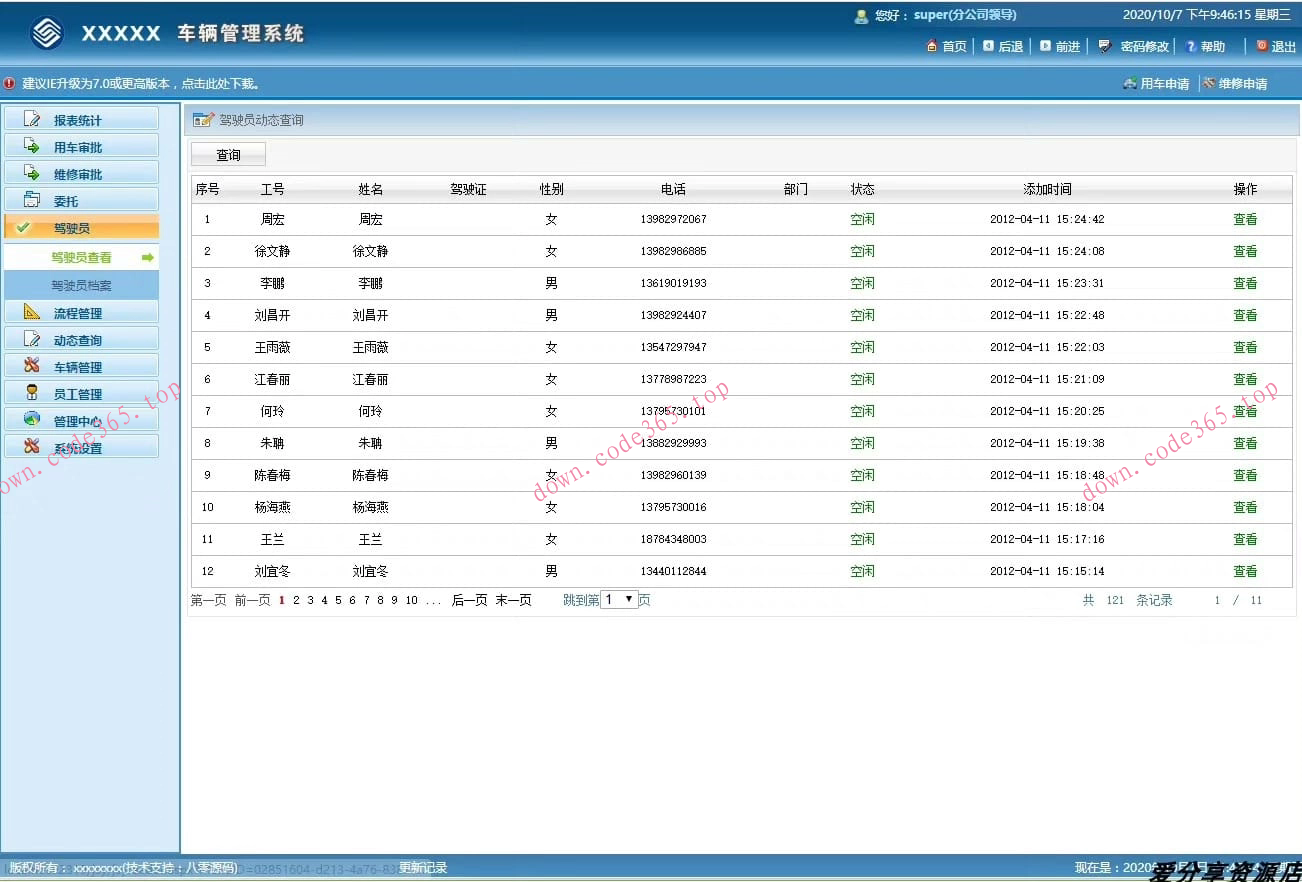Viewport: 1302px width, 882px height.
Task: Expand the 系统设置 sidebar section
Action: (x=81, y=448)
